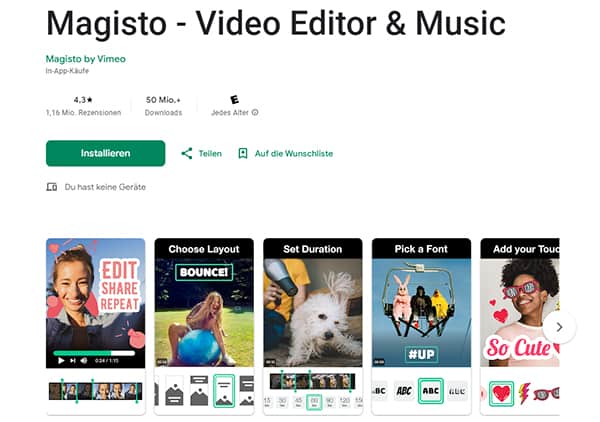Click the Teilen label
The width and height of the screenshot is (600, 422).
tap(210, 153)
